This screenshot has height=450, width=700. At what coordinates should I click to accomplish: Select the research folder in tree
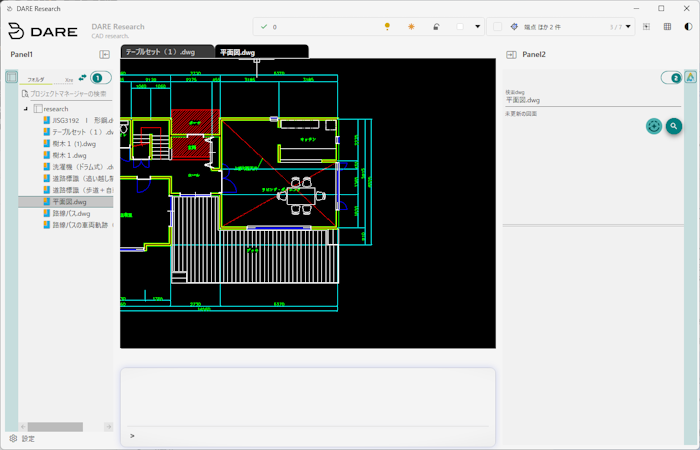tap(56, 109)
